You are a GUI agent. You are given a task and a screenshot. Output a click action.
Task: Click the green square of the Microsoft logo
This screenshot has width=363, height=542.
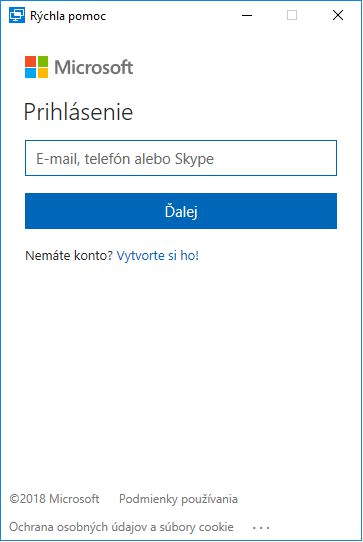coord(43,61)
